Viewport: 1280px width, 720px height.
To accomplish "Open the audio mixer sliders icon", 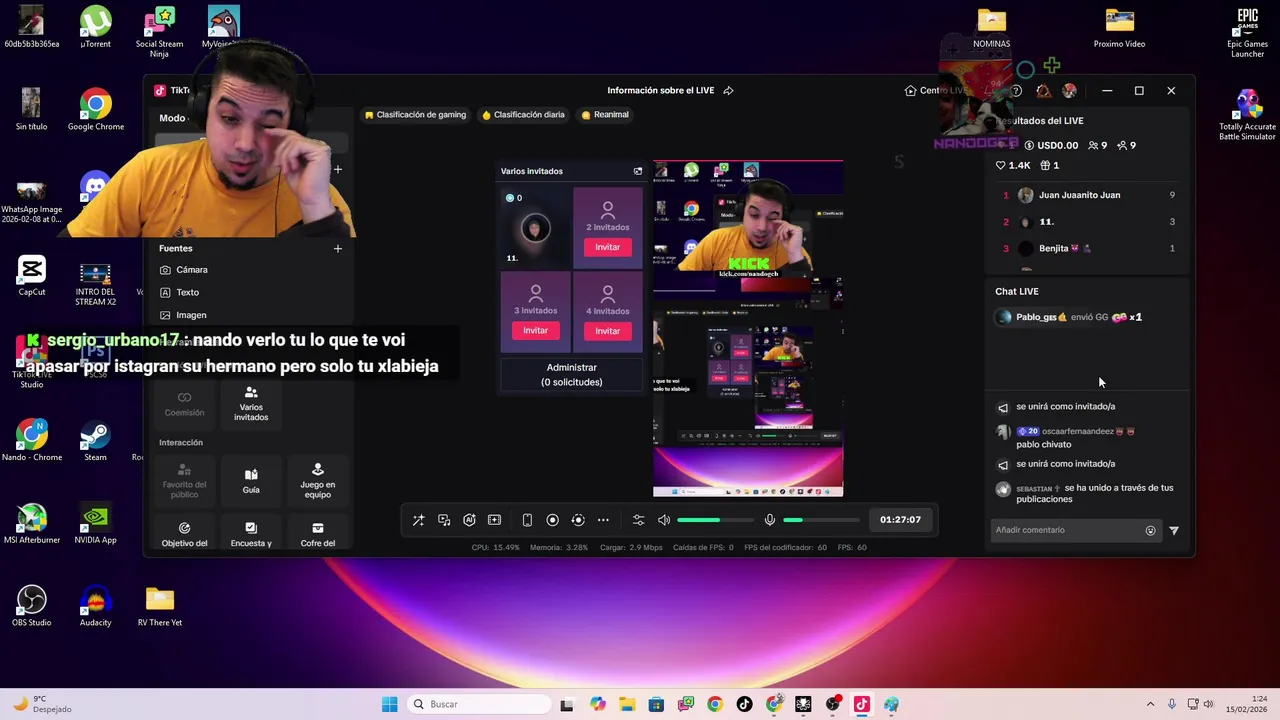I will click(638, 520).
